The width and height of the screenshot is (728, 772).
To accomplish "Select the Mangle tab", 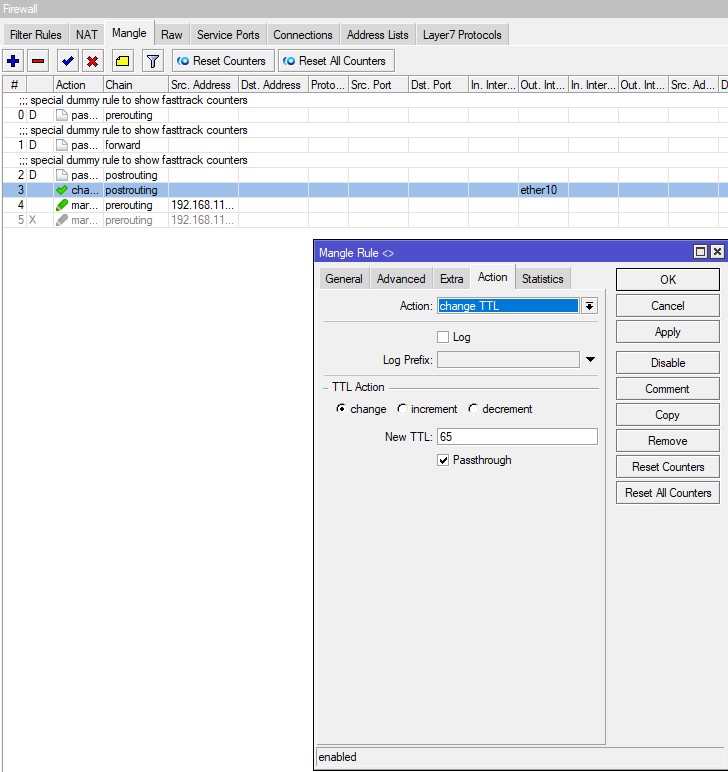I will [129, 33].
